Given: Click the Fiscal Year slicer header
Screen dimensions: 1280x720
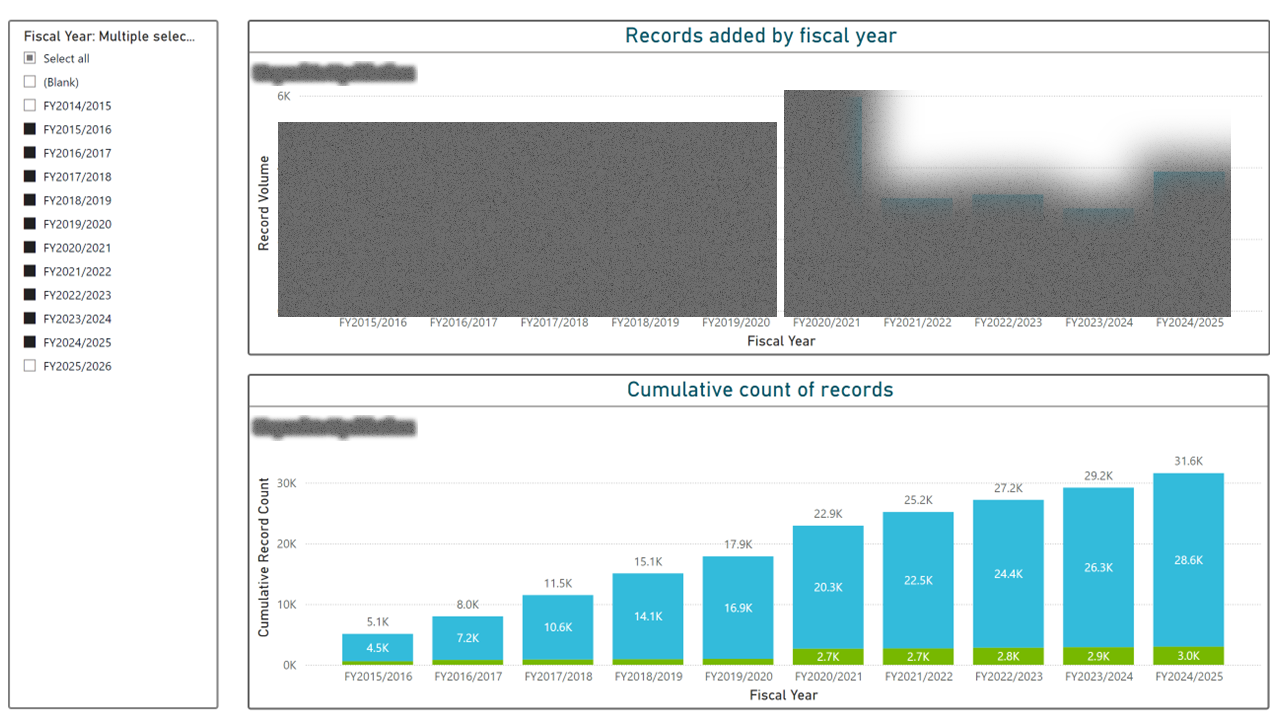Looking at the screenshot, I should (x=110, y=36).
